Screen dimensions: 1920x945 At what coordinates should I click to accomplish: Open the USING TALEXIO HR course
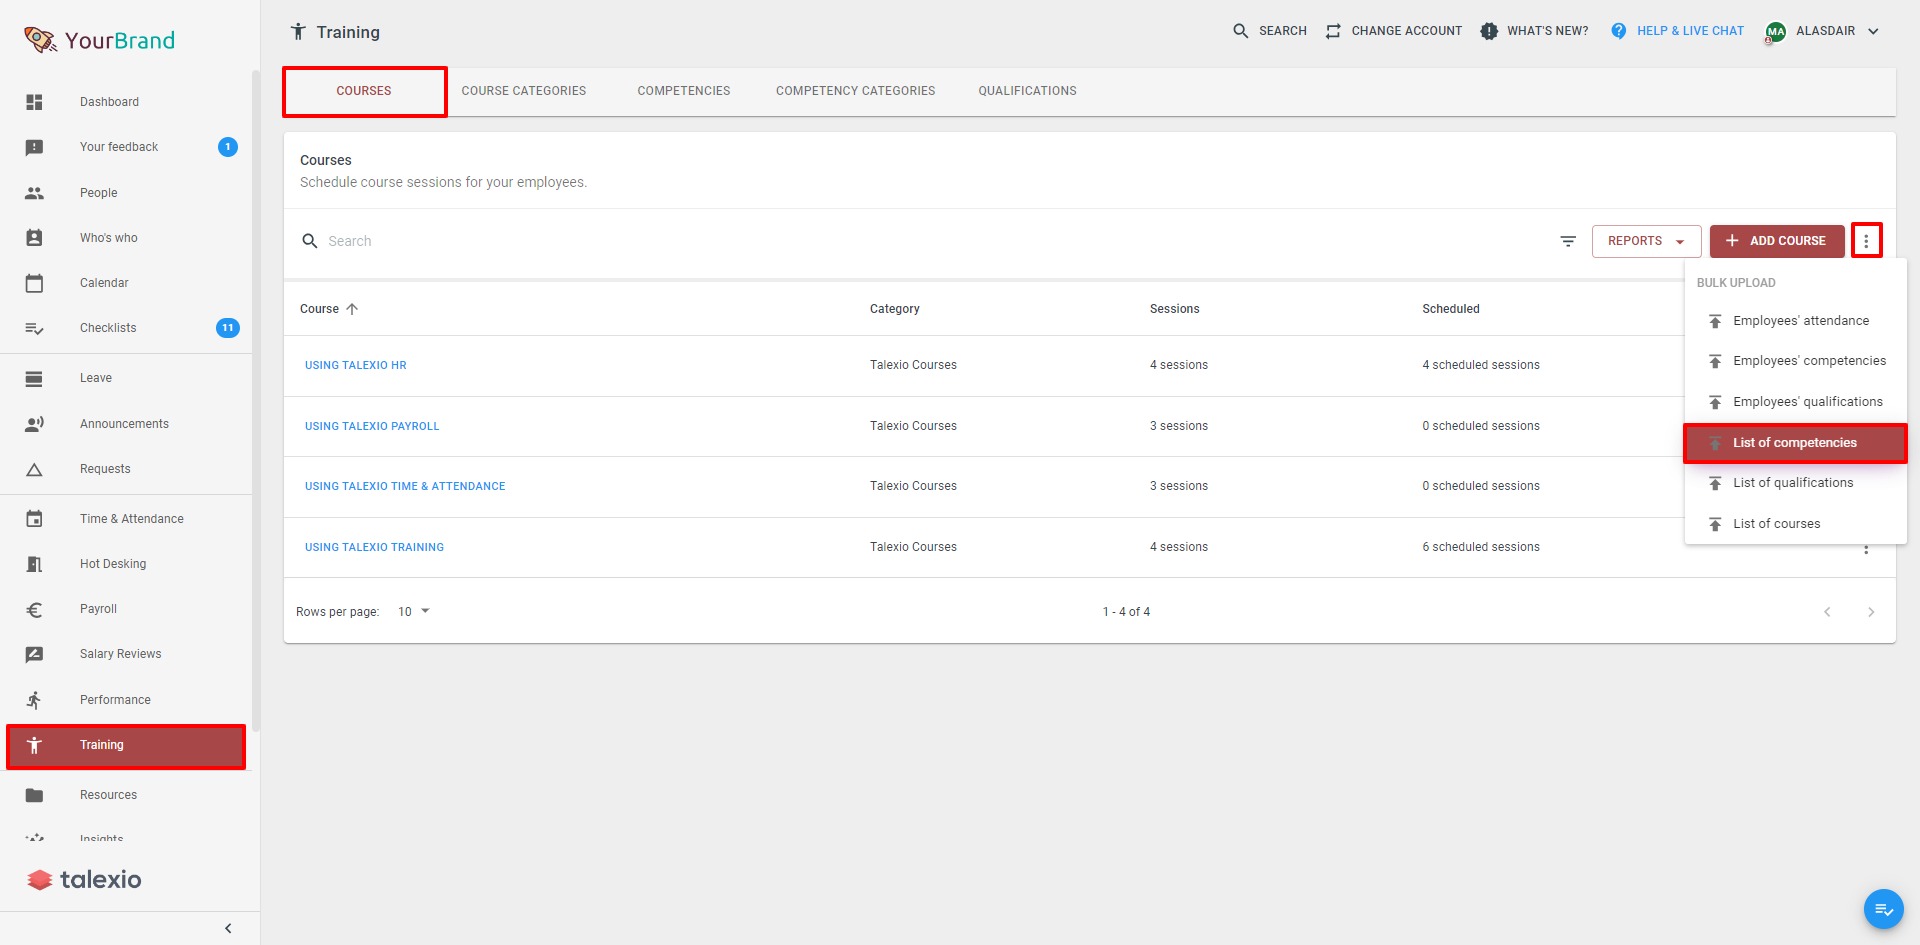coord(356,366)
